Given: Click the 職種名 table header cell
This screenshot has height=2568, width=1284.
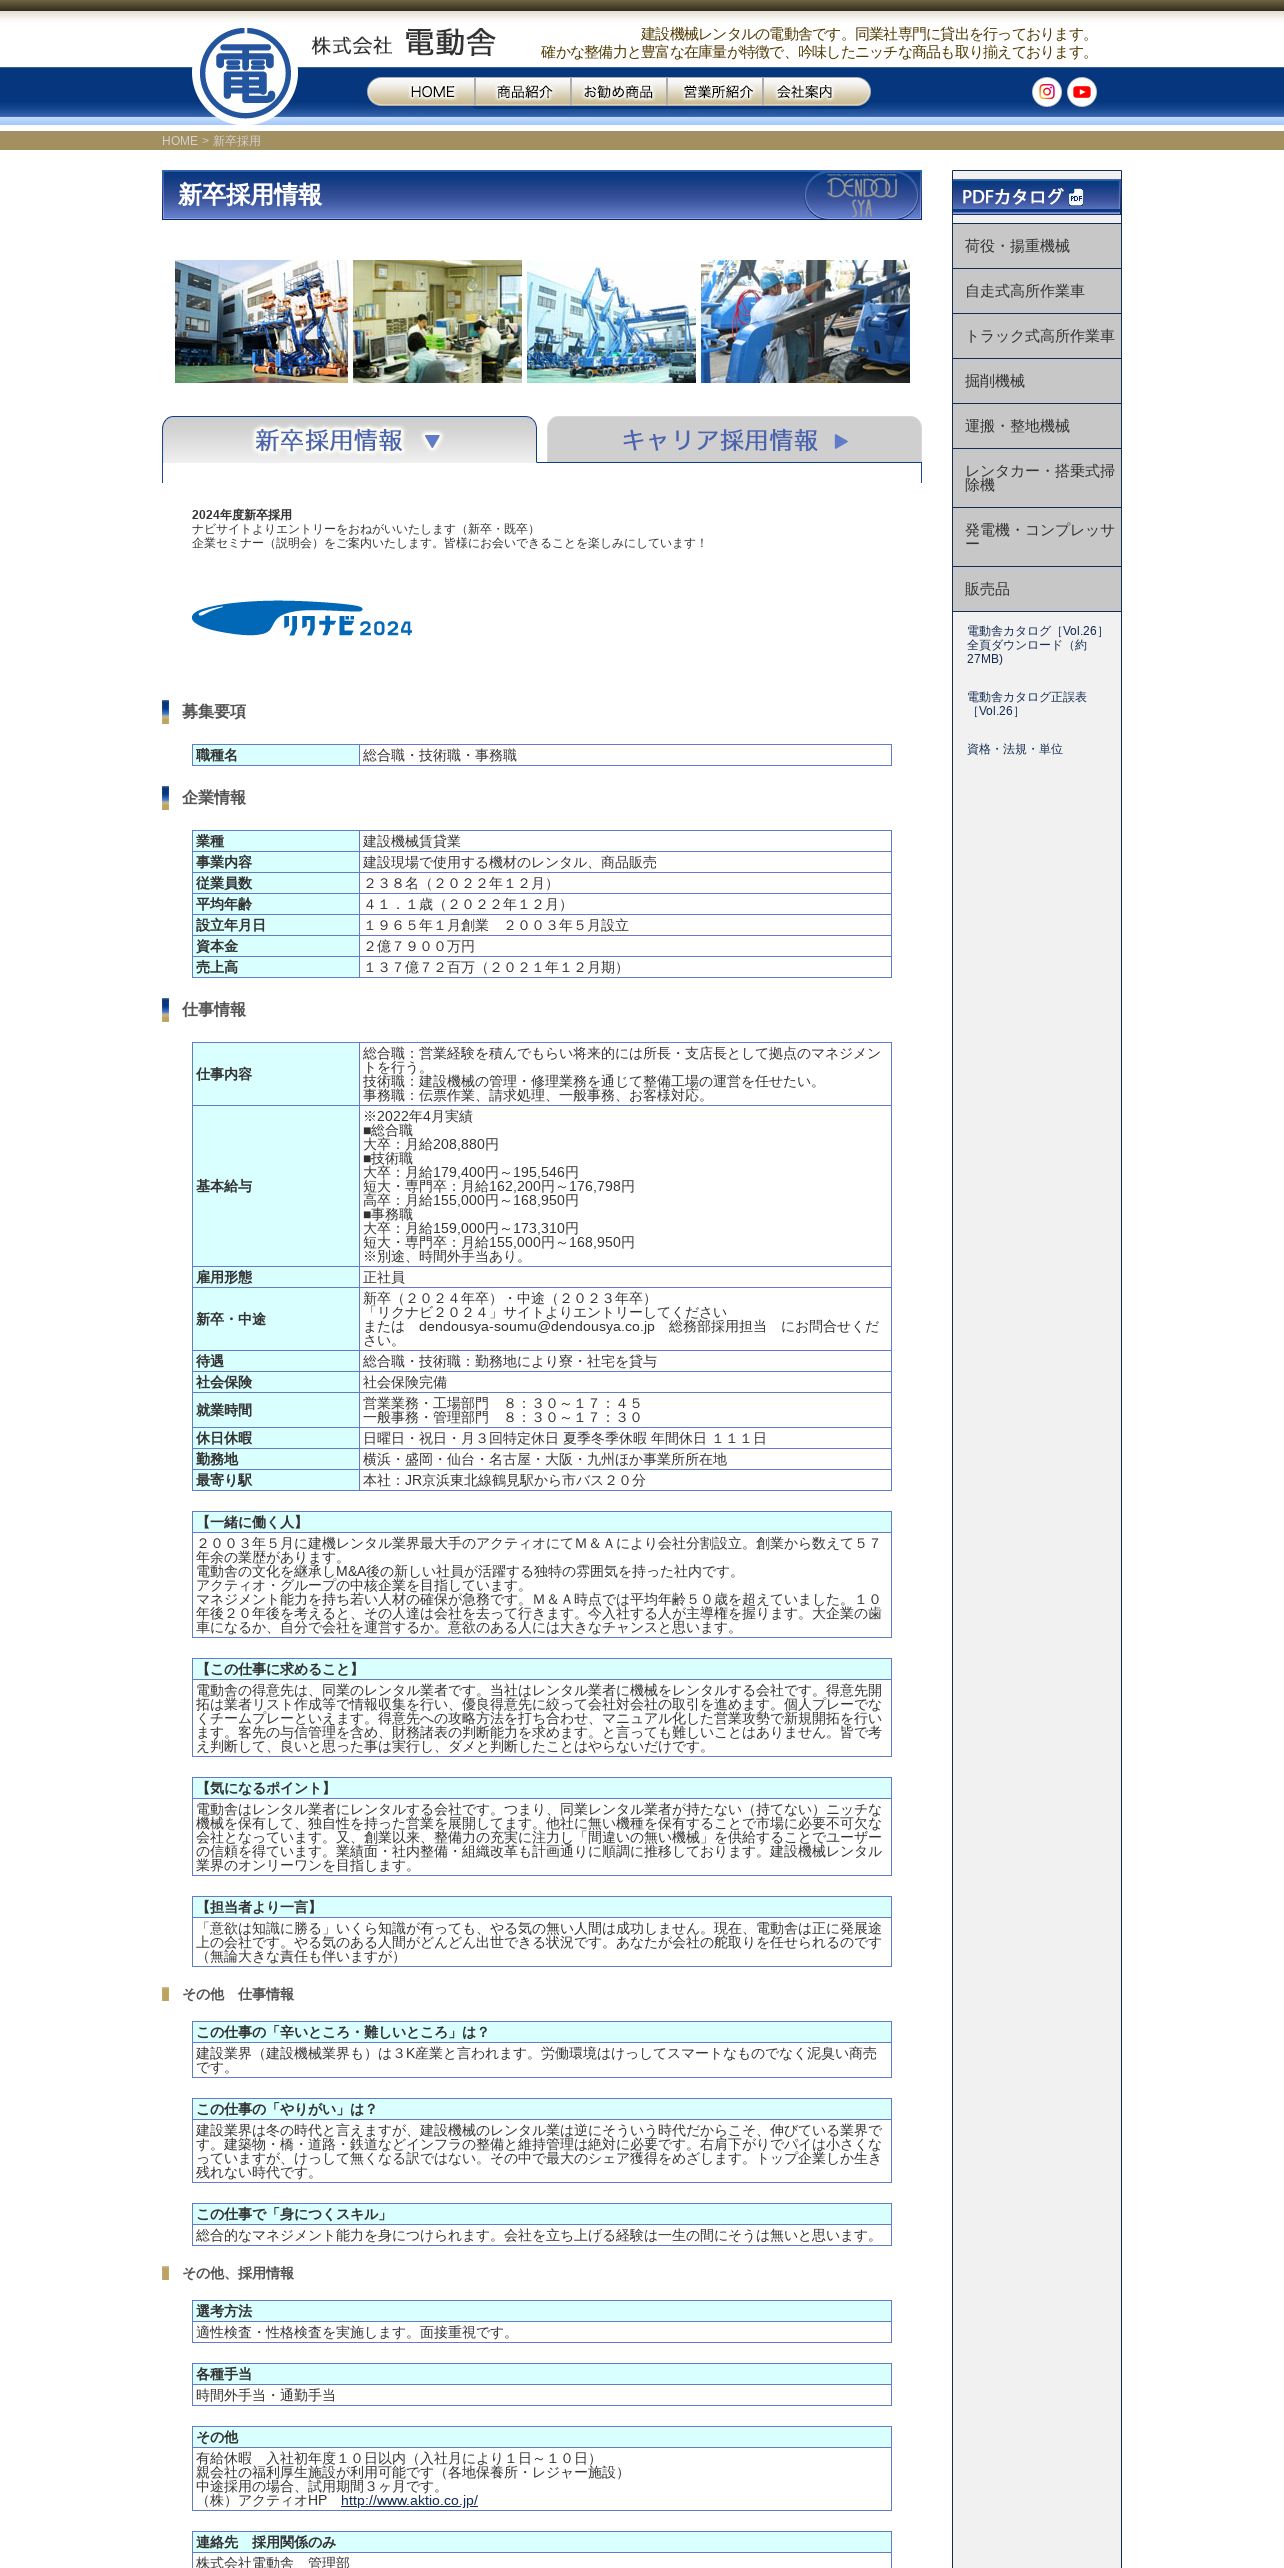Looking at the screenshot, I should [x=276, y=755].
